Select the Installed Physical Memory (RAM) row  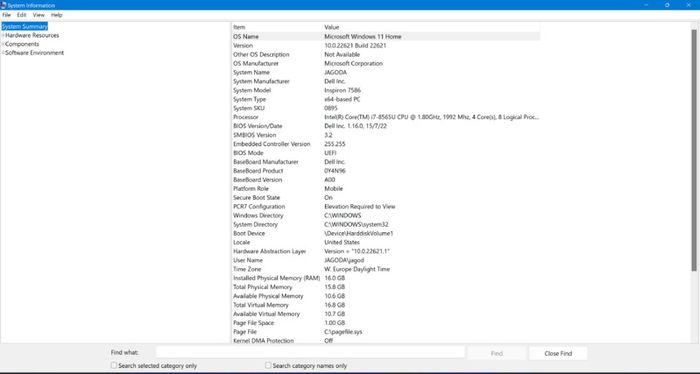tap(386, 278)
